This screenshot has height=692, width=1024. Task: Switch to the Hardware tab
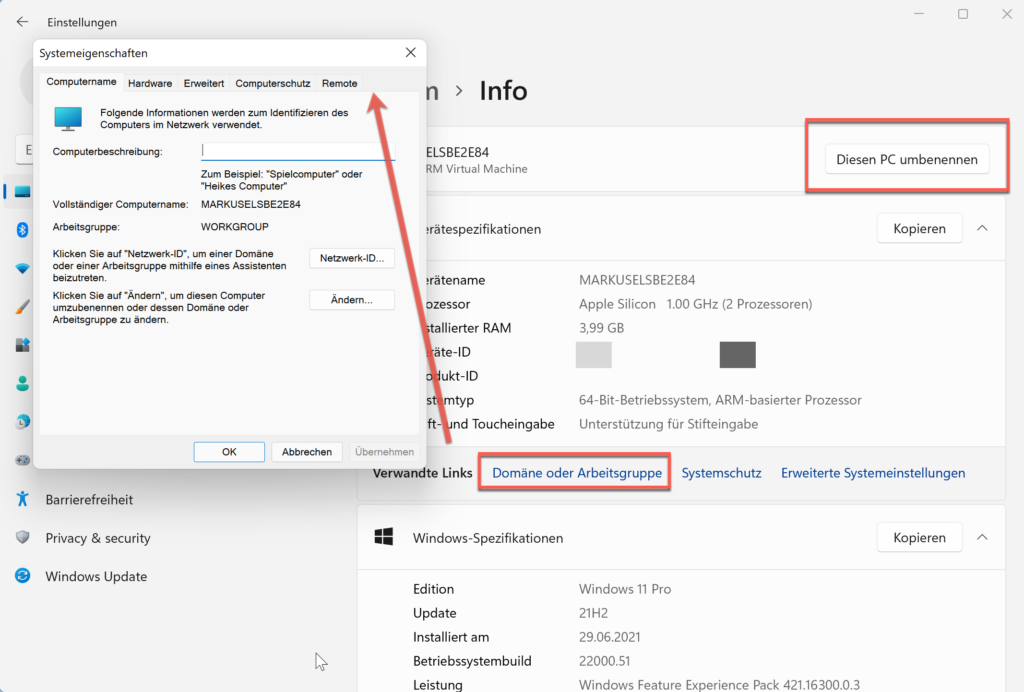click(x=150, y=83)
